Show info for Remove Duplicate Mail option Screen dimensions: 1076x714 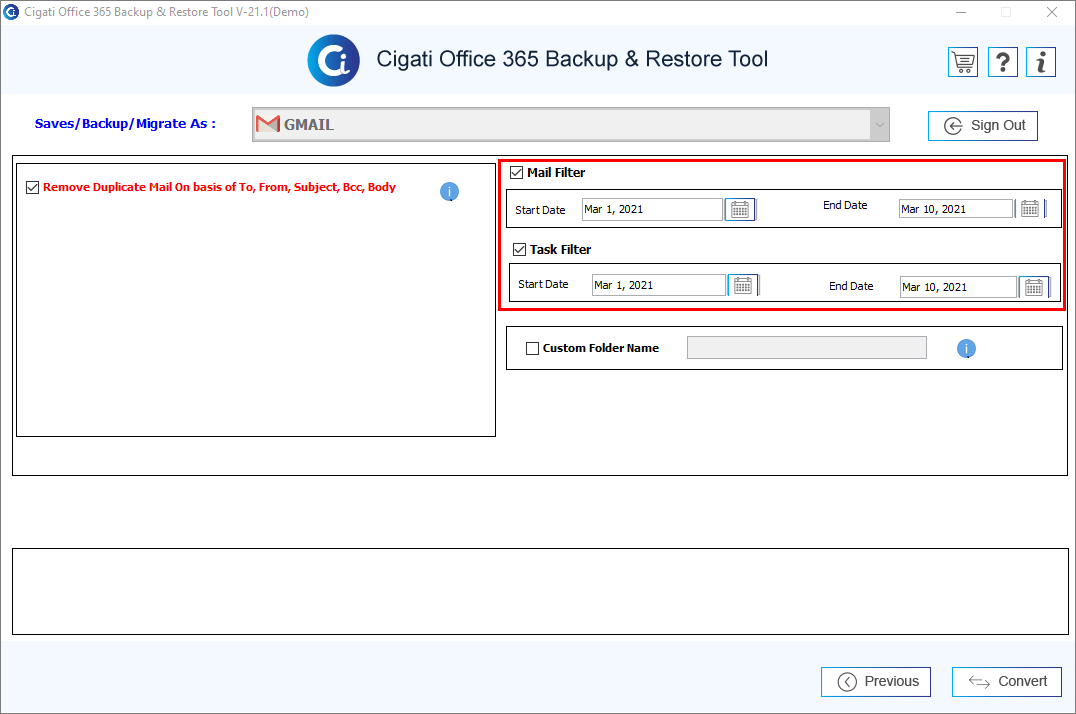point(449,192)
